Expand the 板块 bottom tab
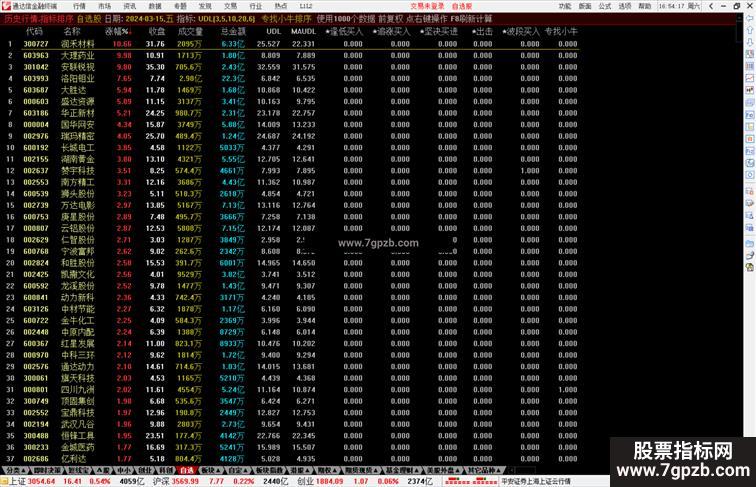756x487 pixels. 210,470
